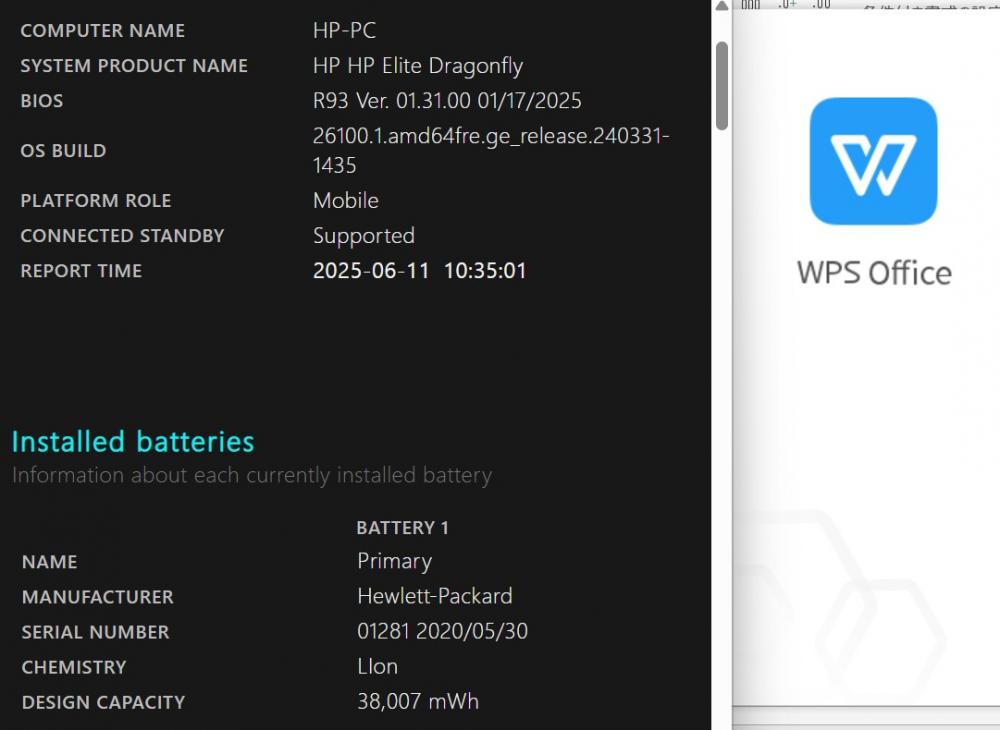Select the "COMPUTER NAME" label
This screenshot has width=1000, height=730.
103,31
